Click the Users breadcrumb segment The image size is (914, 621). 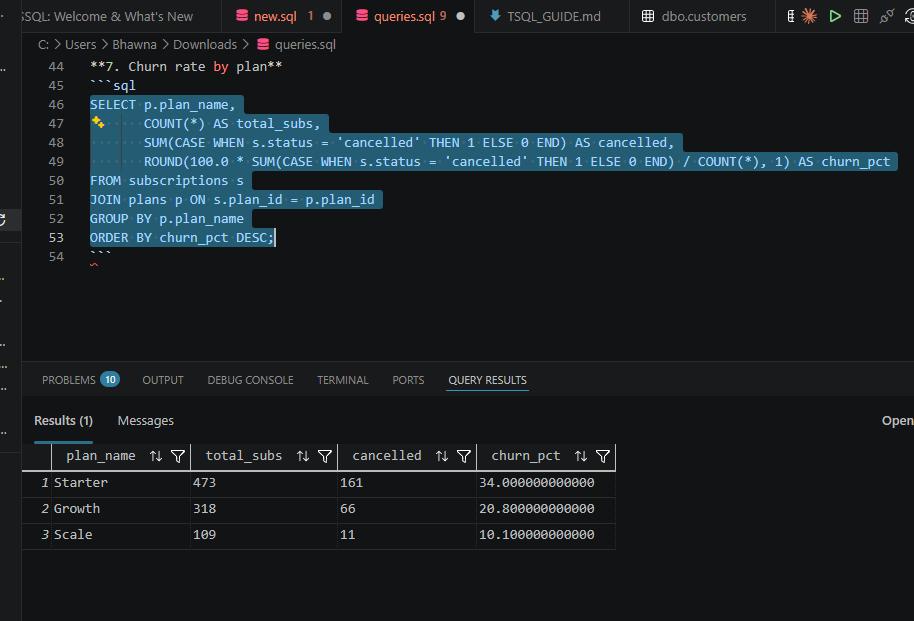coord(80,44)
